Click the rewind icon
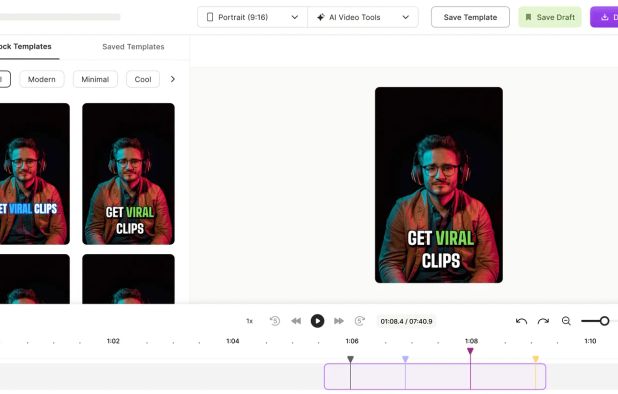The image size is (618, 394). [x=296, y=321]
